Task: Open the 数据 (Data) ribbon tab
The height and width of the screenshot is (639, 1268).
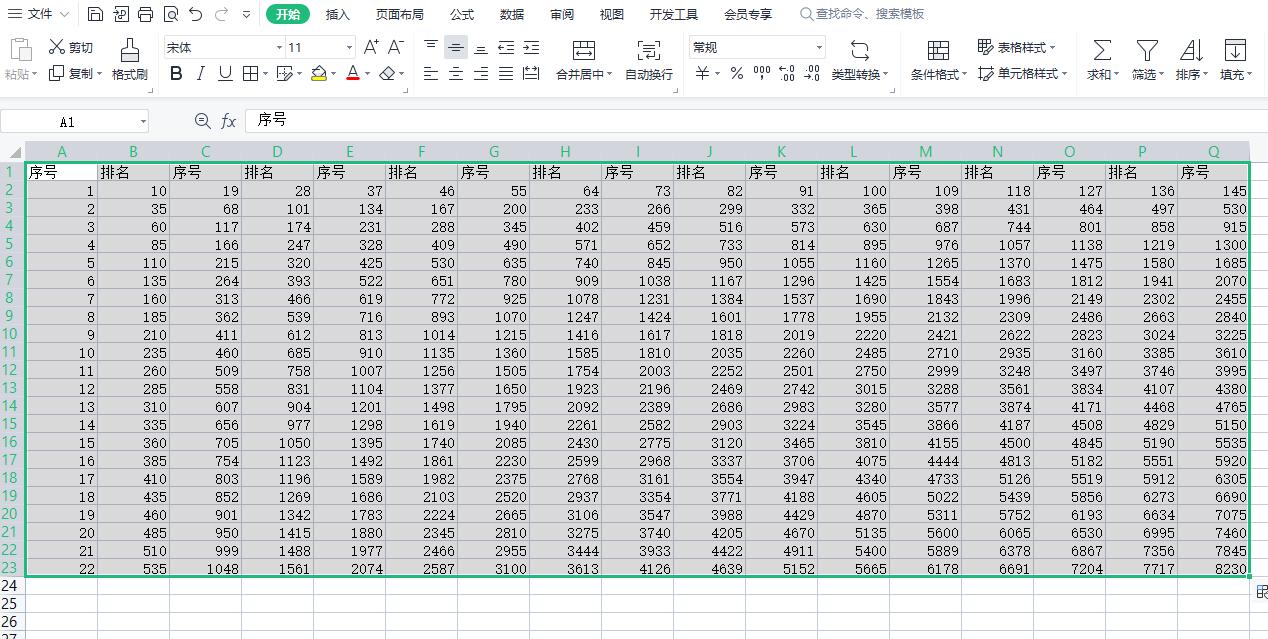Action: click(x=512, y=14)
